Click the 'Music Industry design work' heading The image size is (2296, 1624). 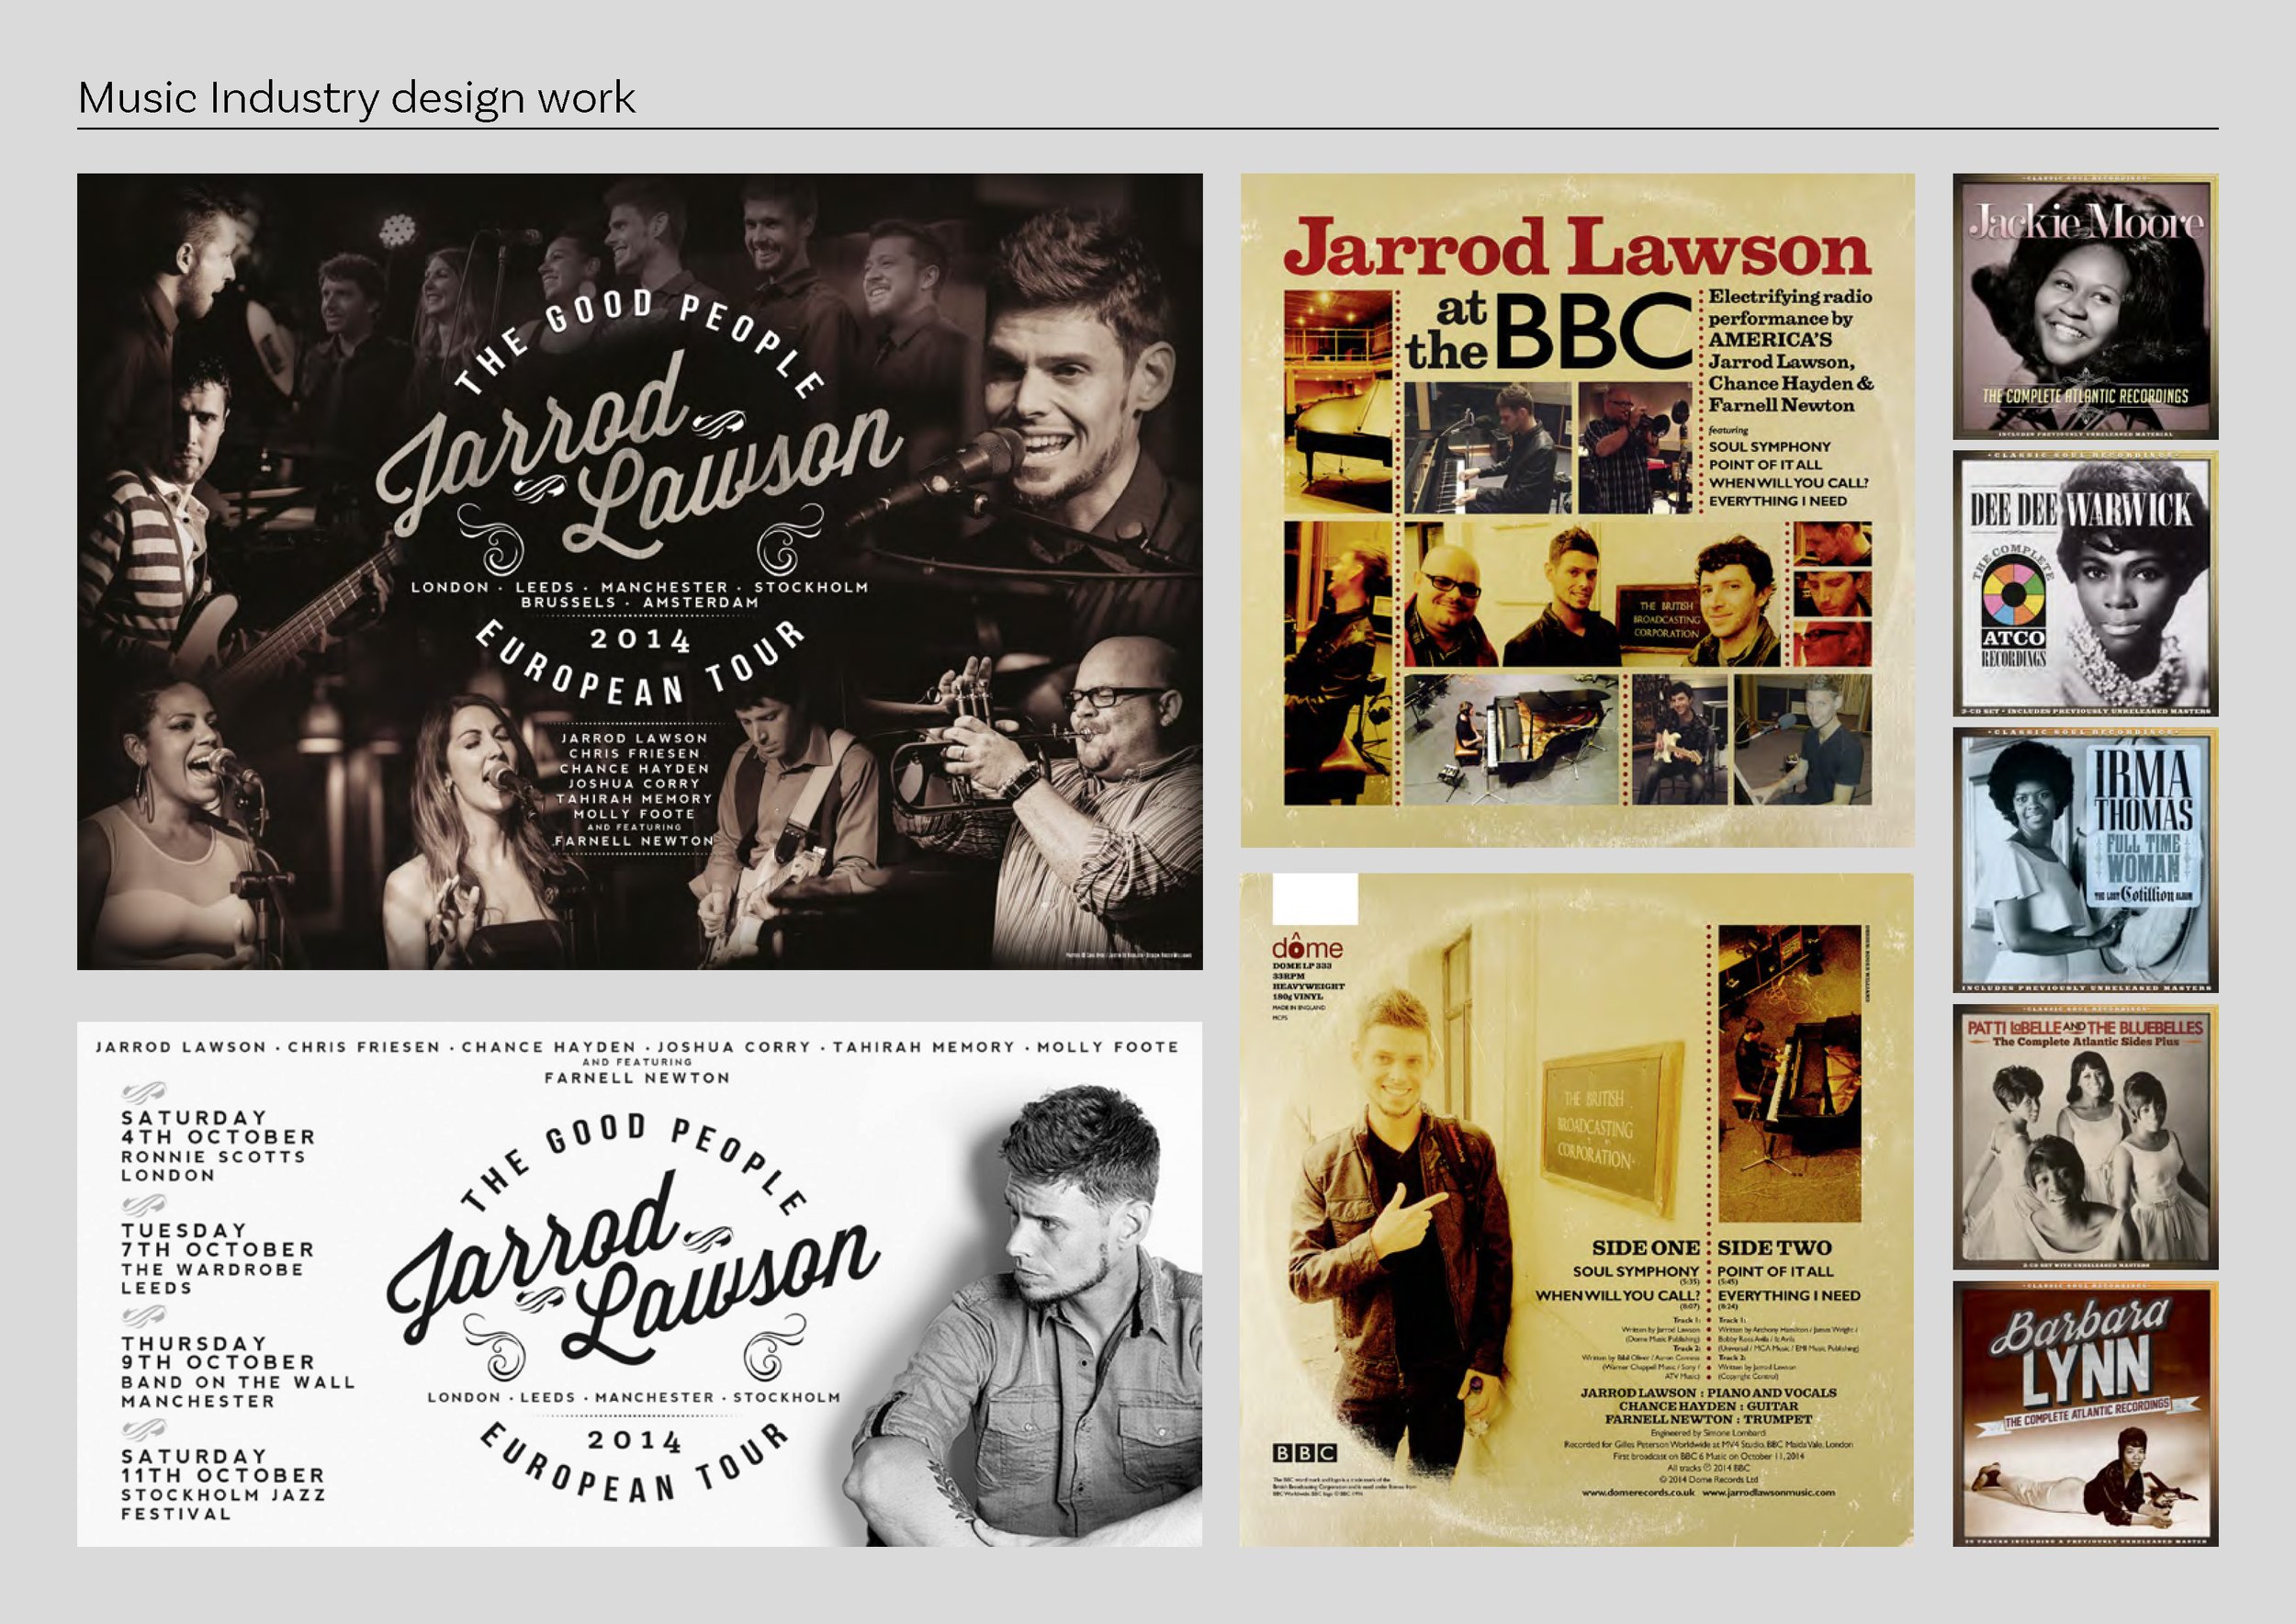356,98
